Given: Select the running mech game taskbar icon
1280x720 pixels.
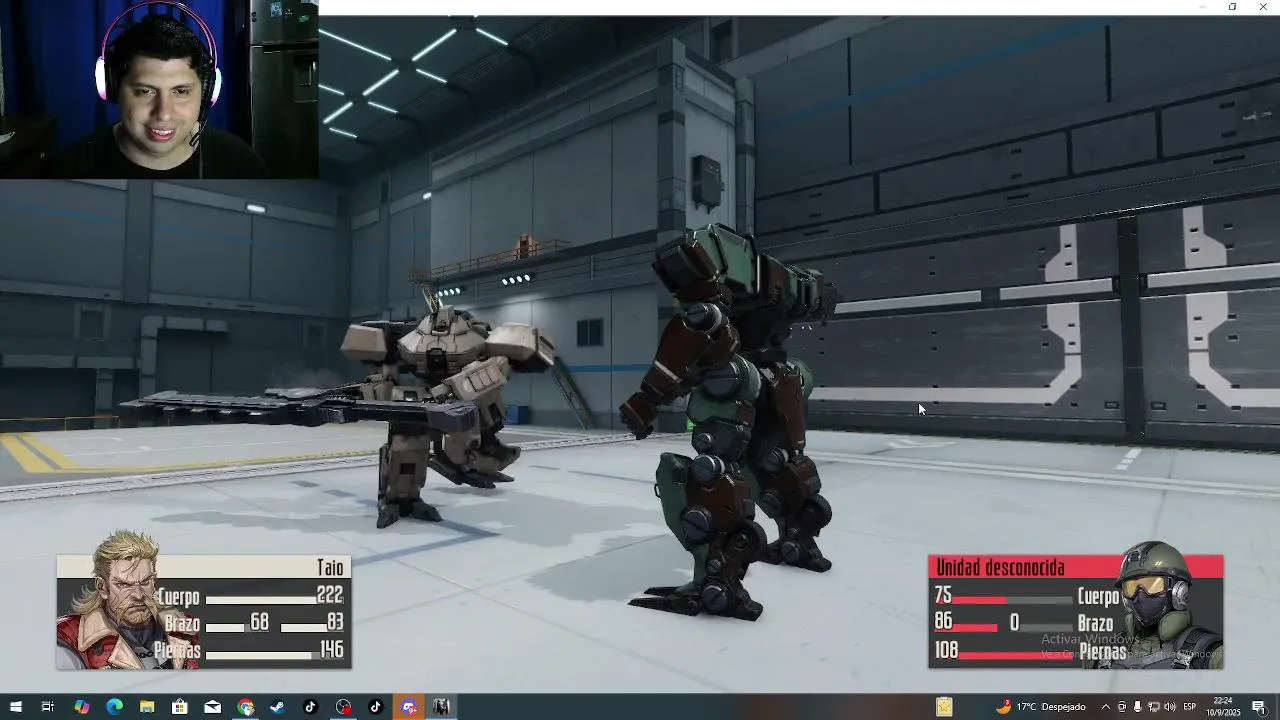Looking at the screenshot, I should [441, 707].
